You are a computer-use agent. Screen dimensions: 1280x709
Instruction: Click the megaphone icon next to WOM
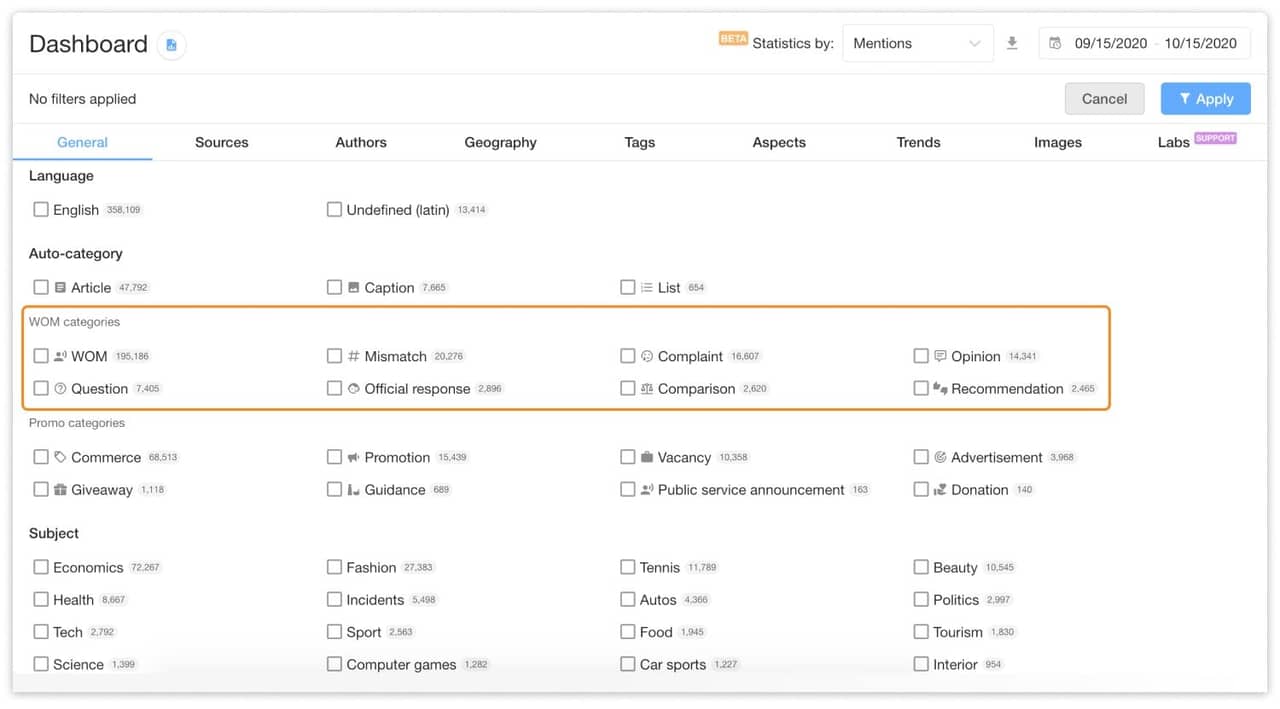point(61,355)
